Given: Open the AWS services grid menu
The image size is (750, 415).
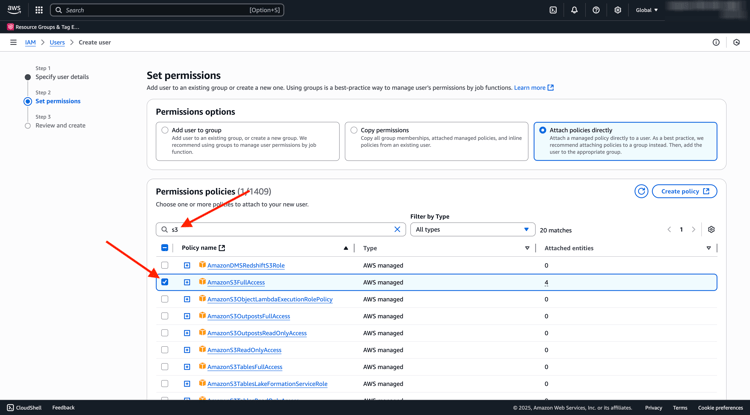Looking at the screenshot, I should tap(39, 10).
